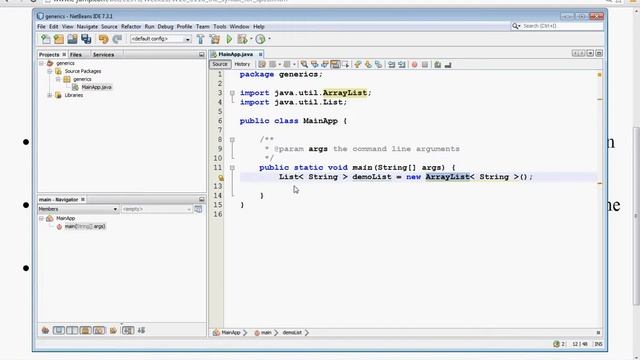Toggle the Show Inner Classes filter in Navigator
The image size is (640, 360).
coord(99,330)
